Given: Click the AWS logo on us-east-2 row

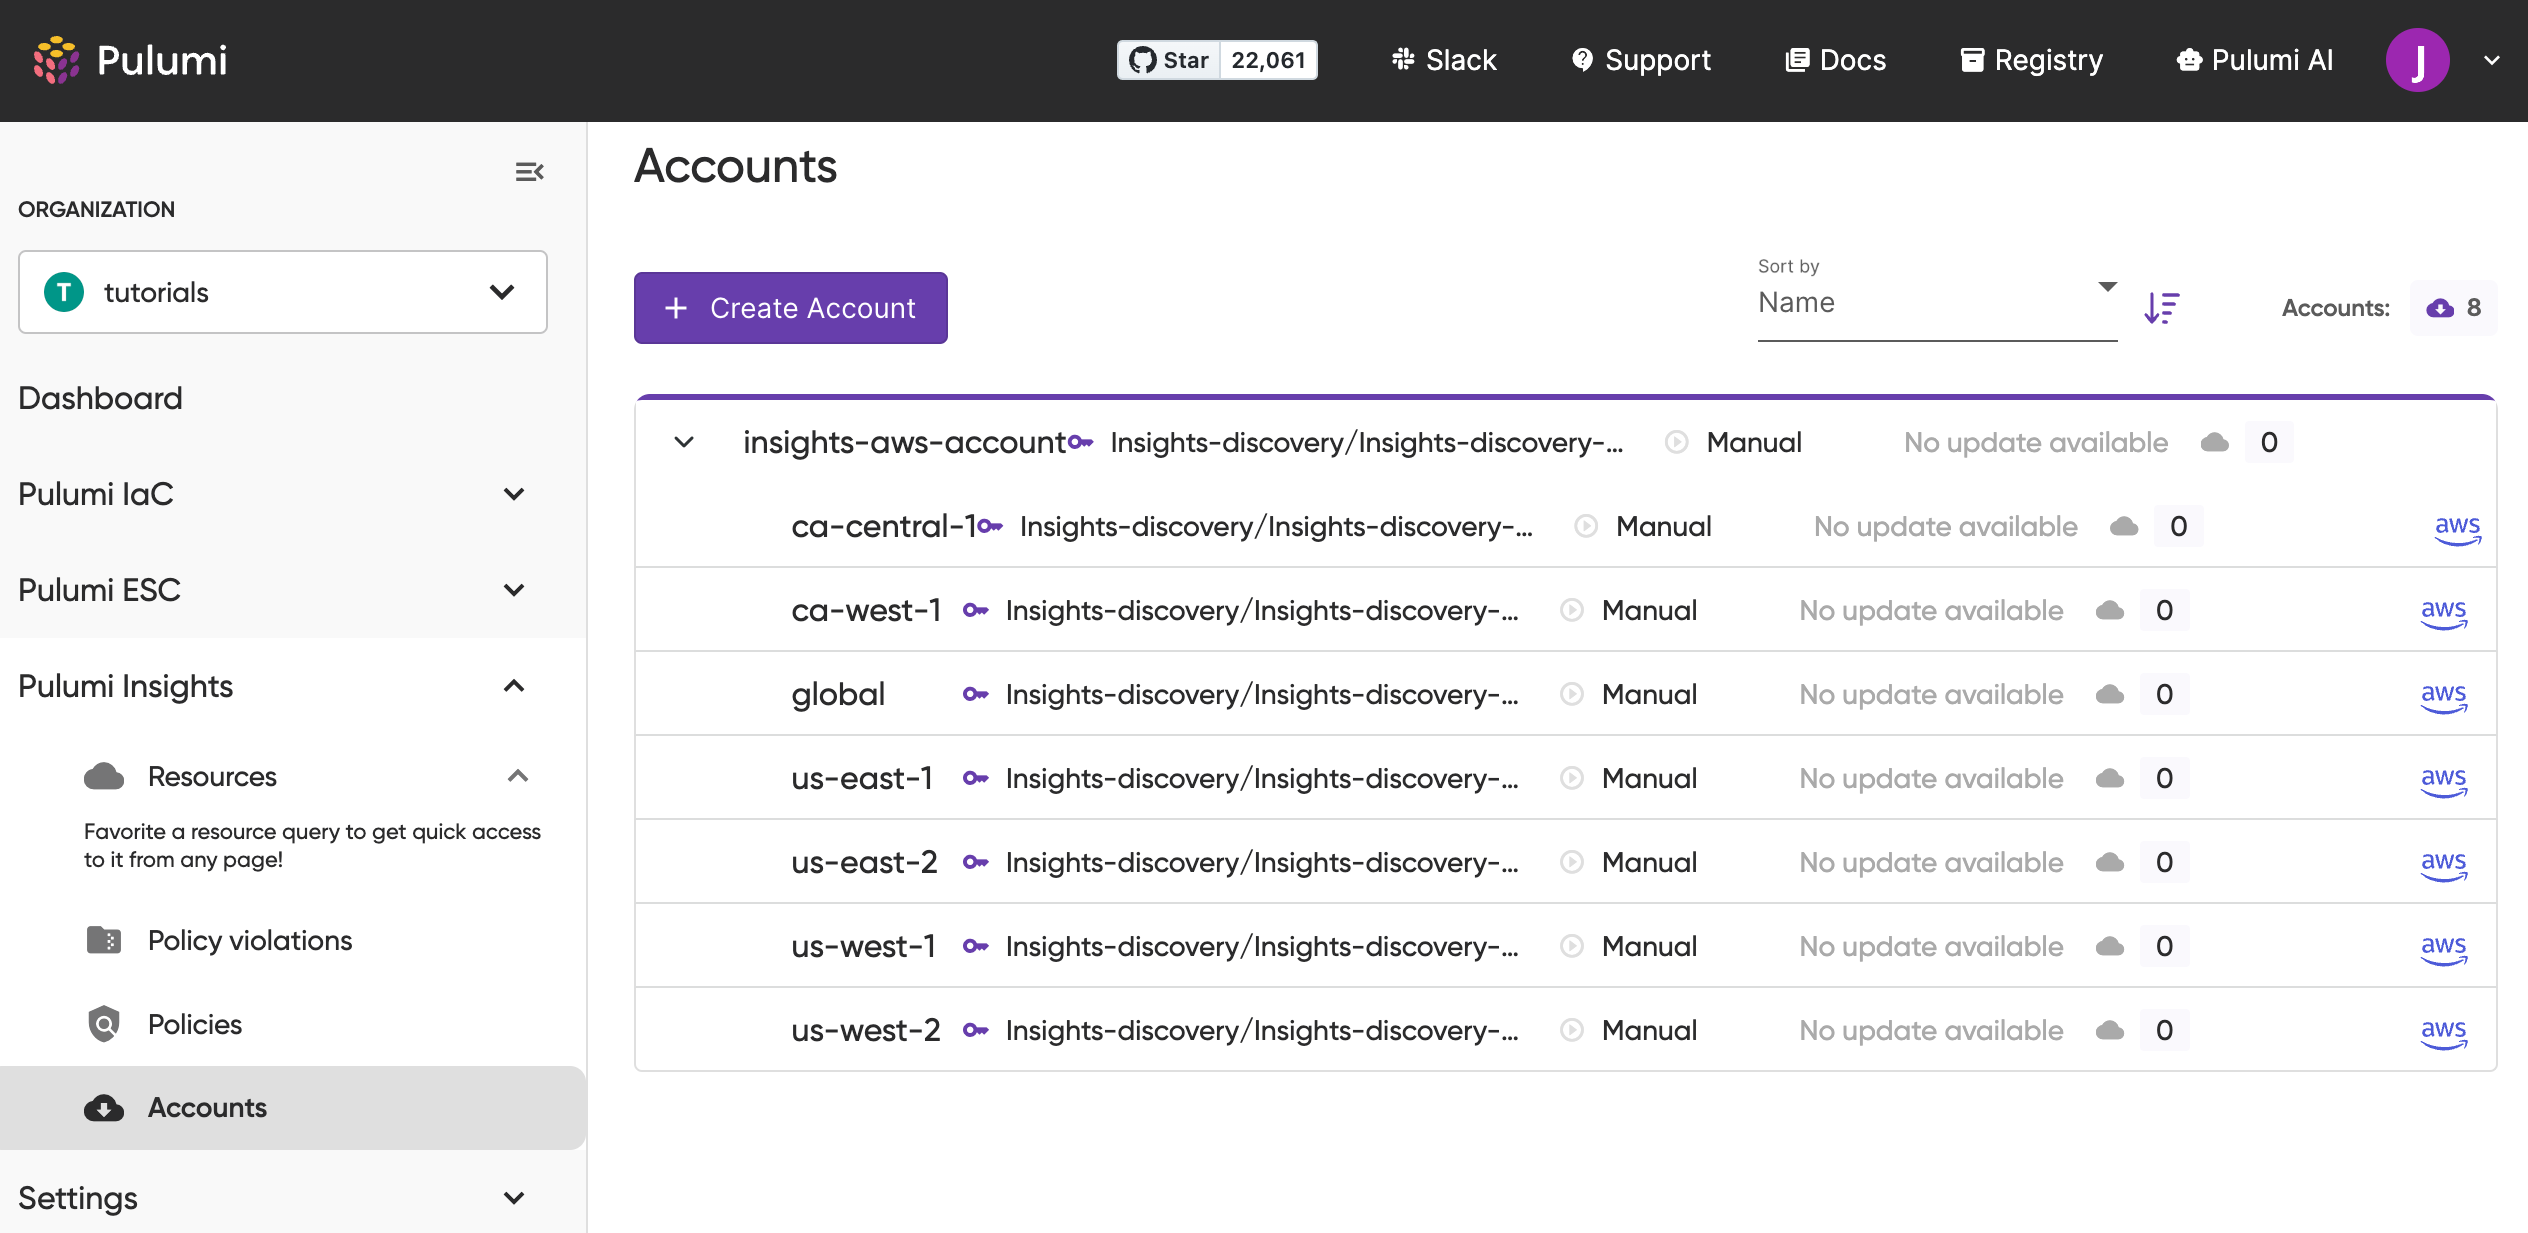Looking at the screenshot, I should click(2444, 864).
